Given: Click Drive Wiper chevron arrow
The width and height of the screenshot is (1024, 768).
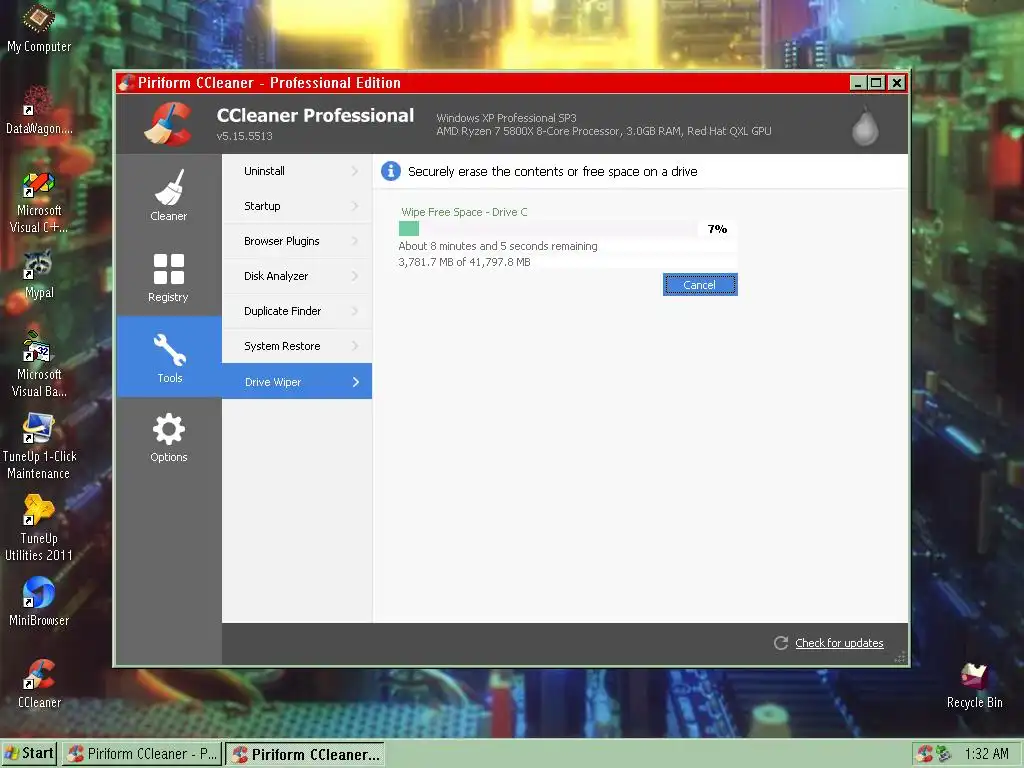Looking at the screenshot, I should (356, 382).
